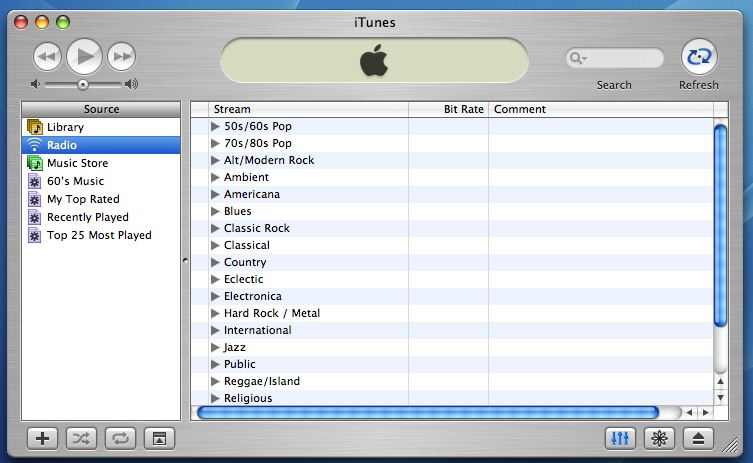Expand the International stream category

215,330
